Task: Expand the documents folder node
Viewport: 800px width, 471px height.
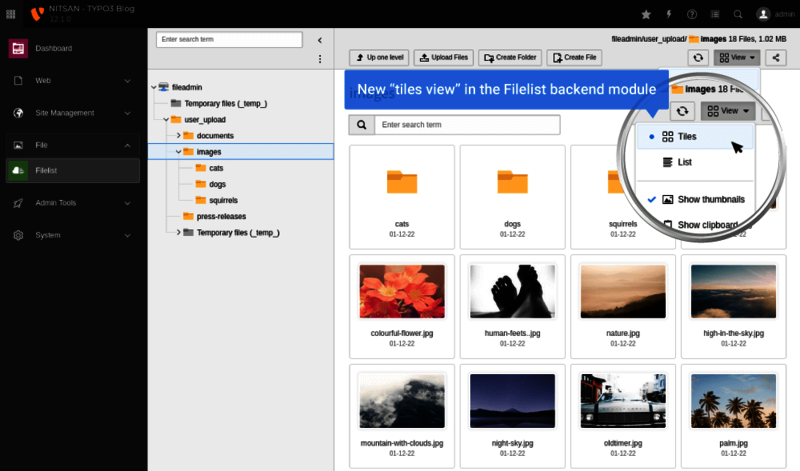Action: (179, 136)
